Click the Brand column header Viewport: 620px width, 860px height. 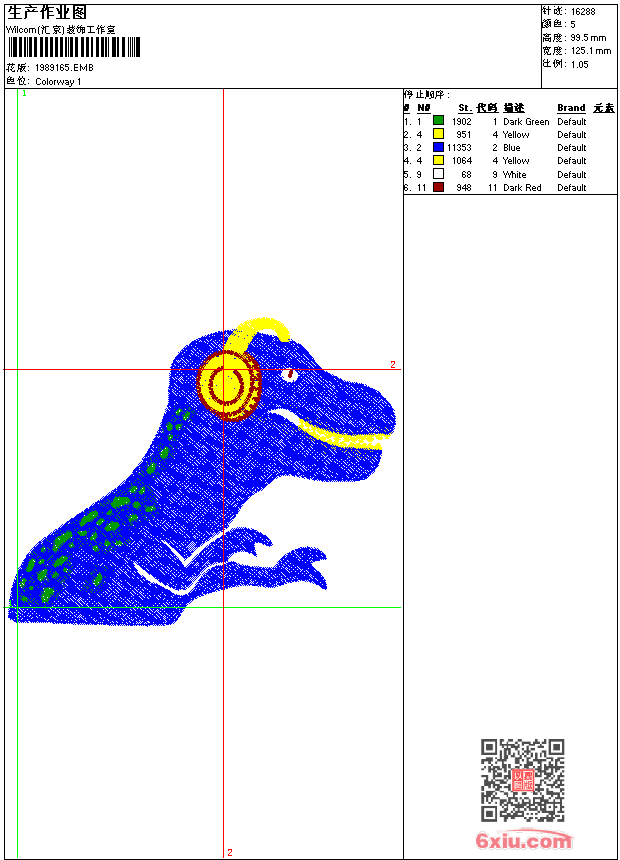571,108
